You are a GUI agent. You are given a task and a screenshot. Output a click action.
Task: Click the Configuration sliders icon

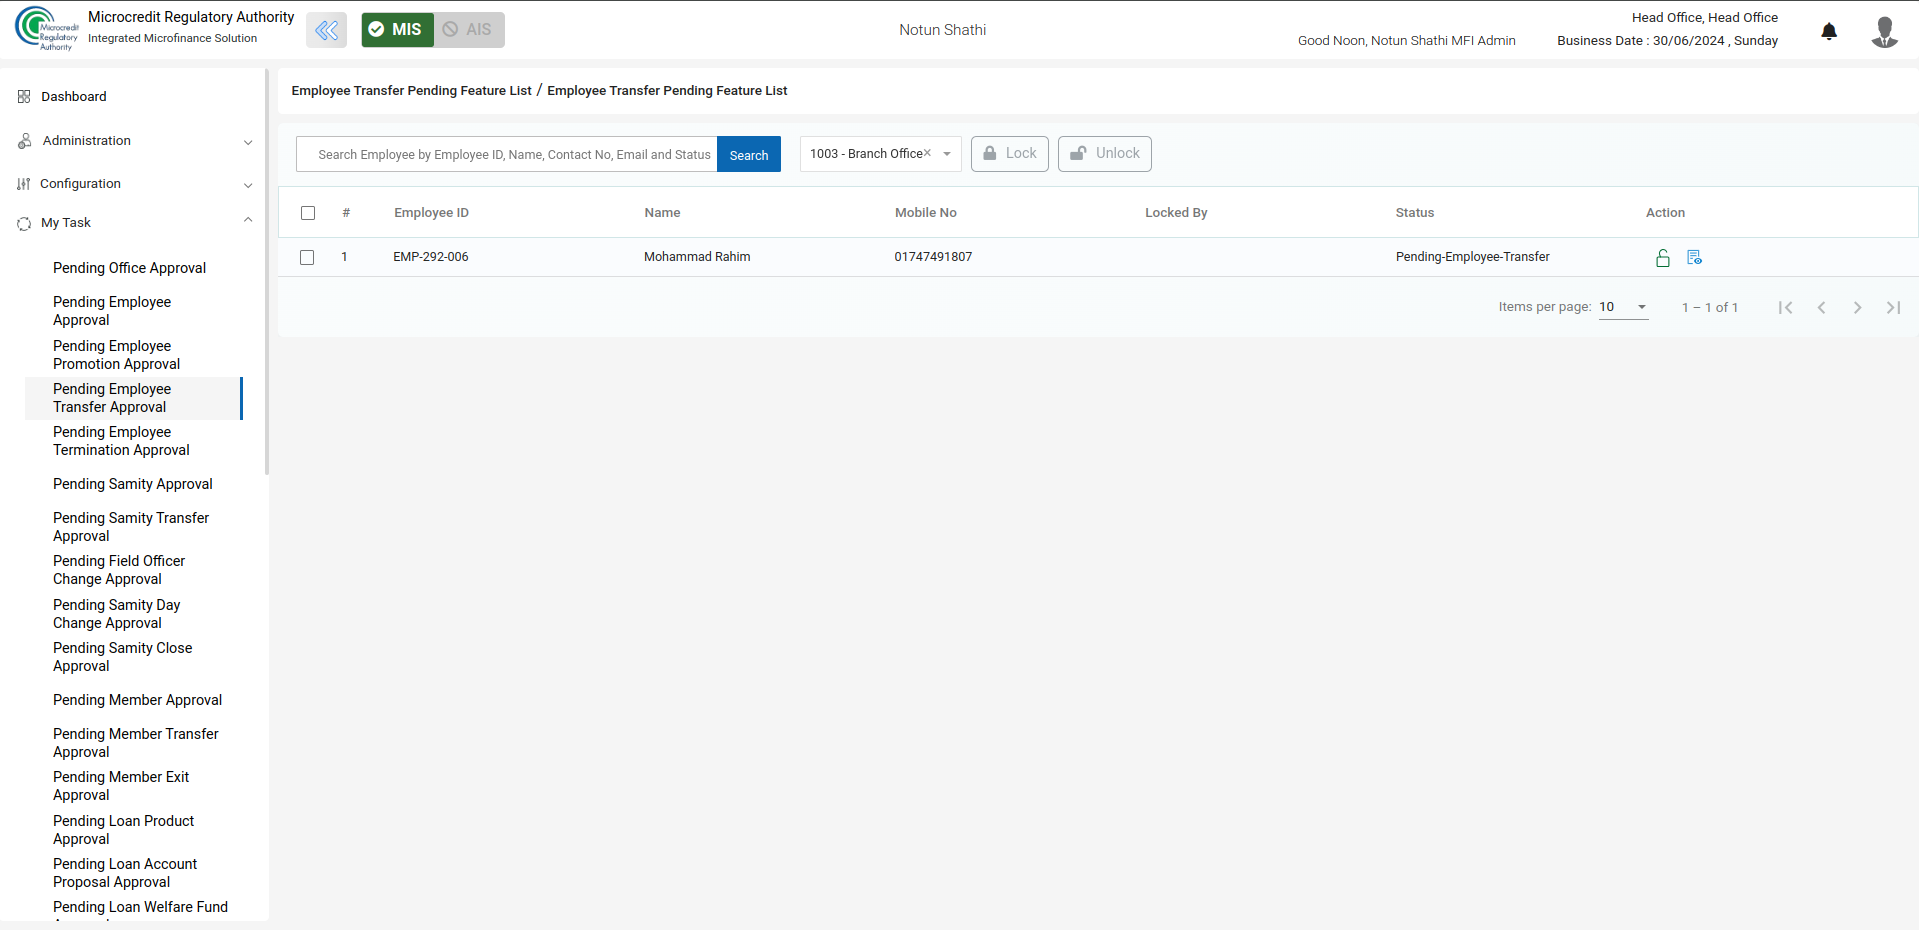tap(24, 184)
